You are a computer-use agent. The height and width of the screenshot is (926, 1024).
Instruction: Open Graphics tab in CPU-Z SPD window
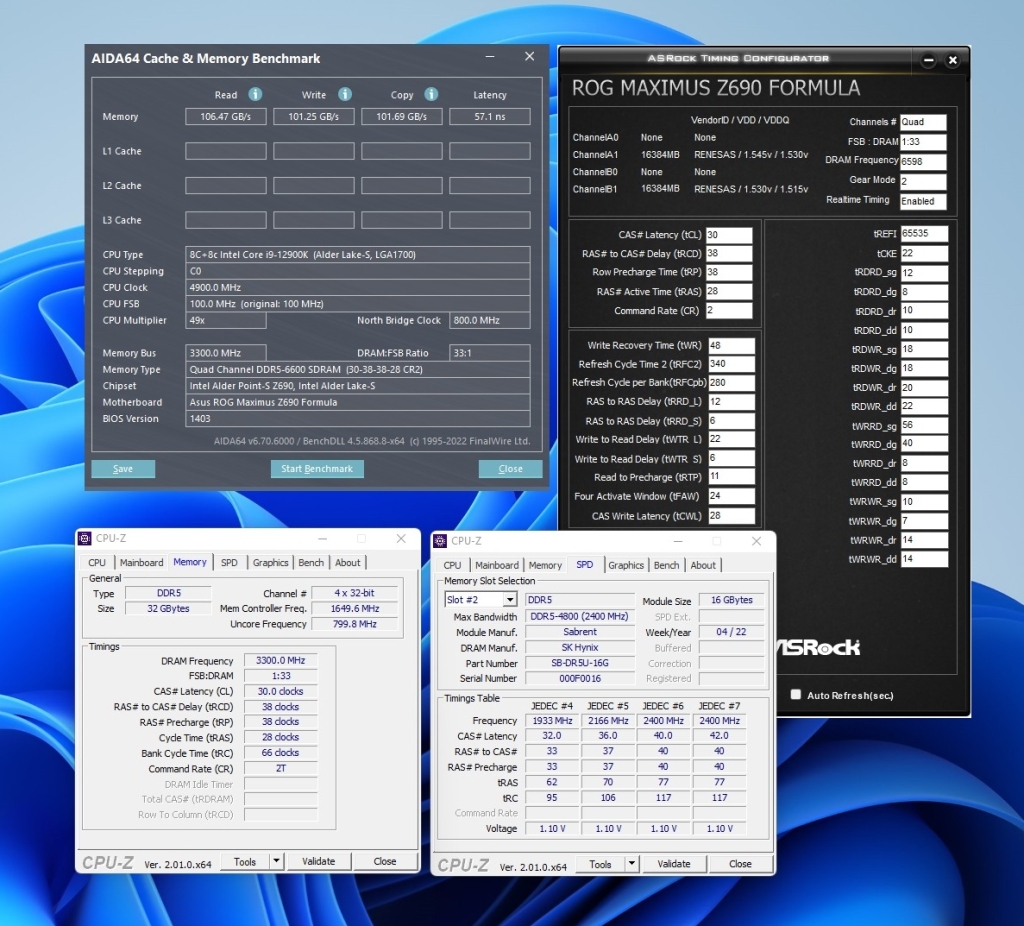[x=626, y=565]
